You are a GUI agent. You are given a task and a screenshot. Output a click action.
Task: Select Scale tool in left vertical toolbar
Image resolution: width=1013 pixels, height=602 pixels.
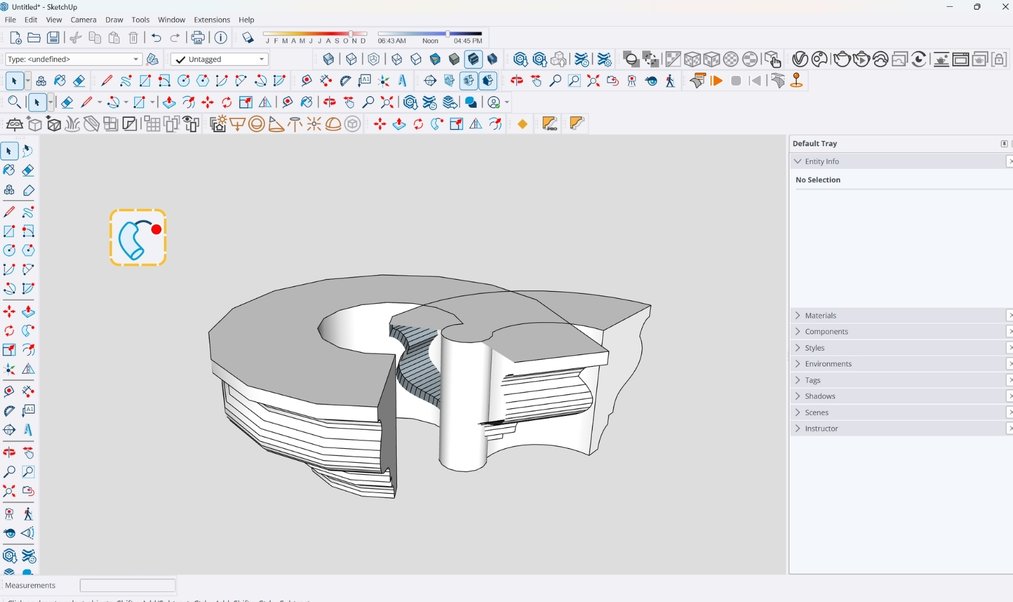(9, 350)
